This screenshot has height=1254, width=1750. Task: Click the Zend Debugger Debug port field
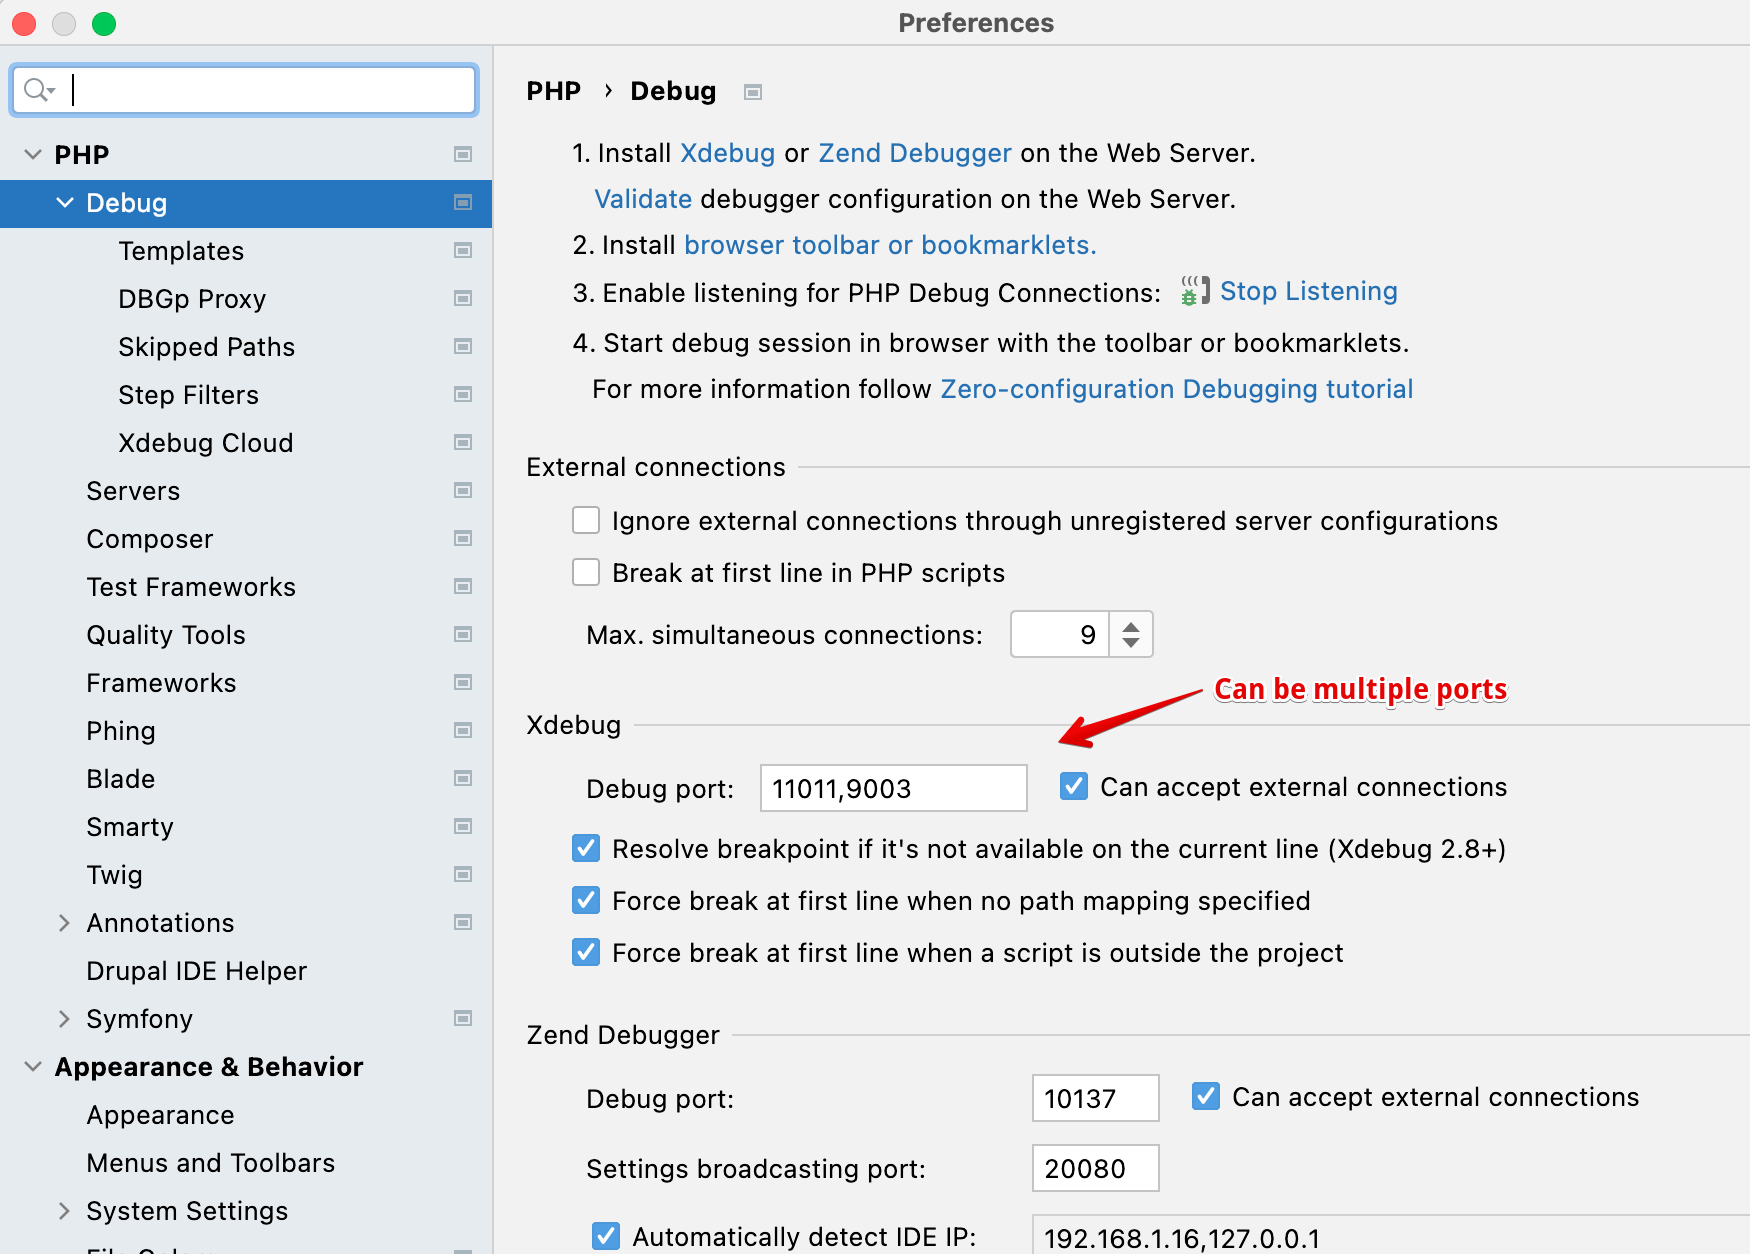pyautogui.click(x=1095, y=1098)
